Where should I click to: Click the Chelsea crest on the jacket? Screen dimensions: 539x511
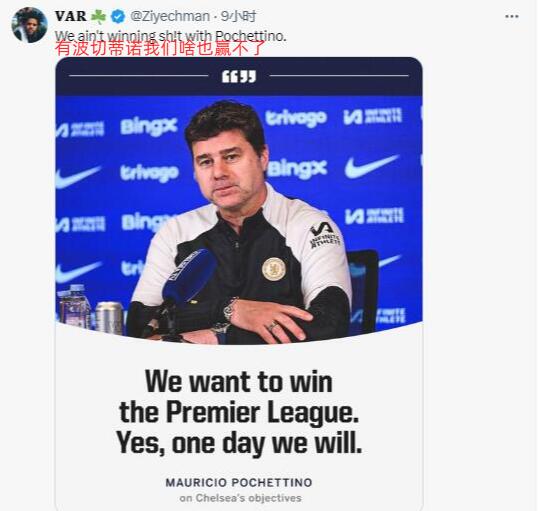coord(274,269)
